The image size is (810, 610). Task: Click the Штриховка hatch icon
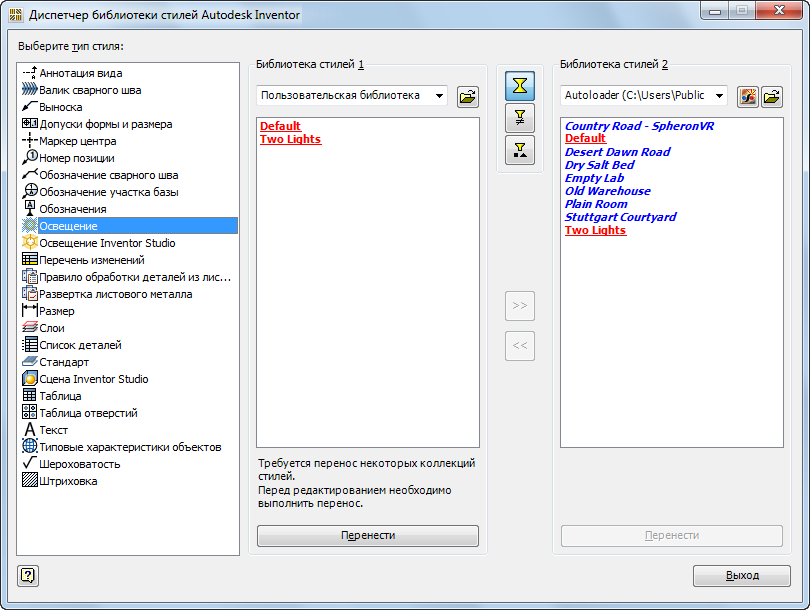pyautogui.click(x=30, y=480)
